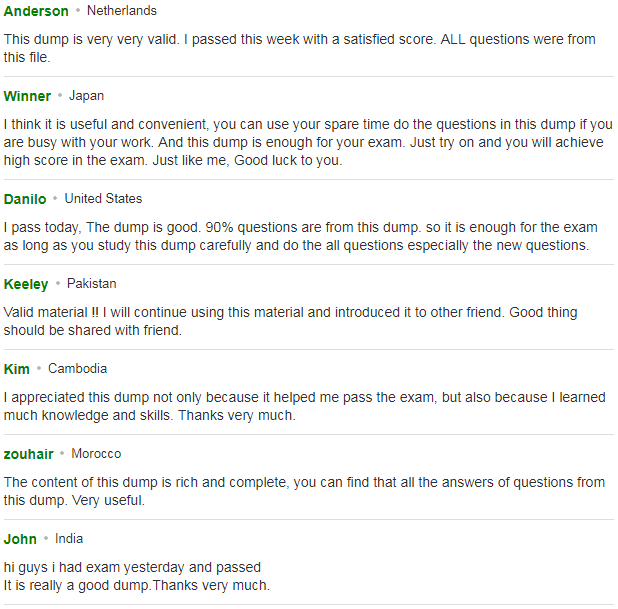Click the Japan country label
618x609 pixels.
tap(86, 96)
